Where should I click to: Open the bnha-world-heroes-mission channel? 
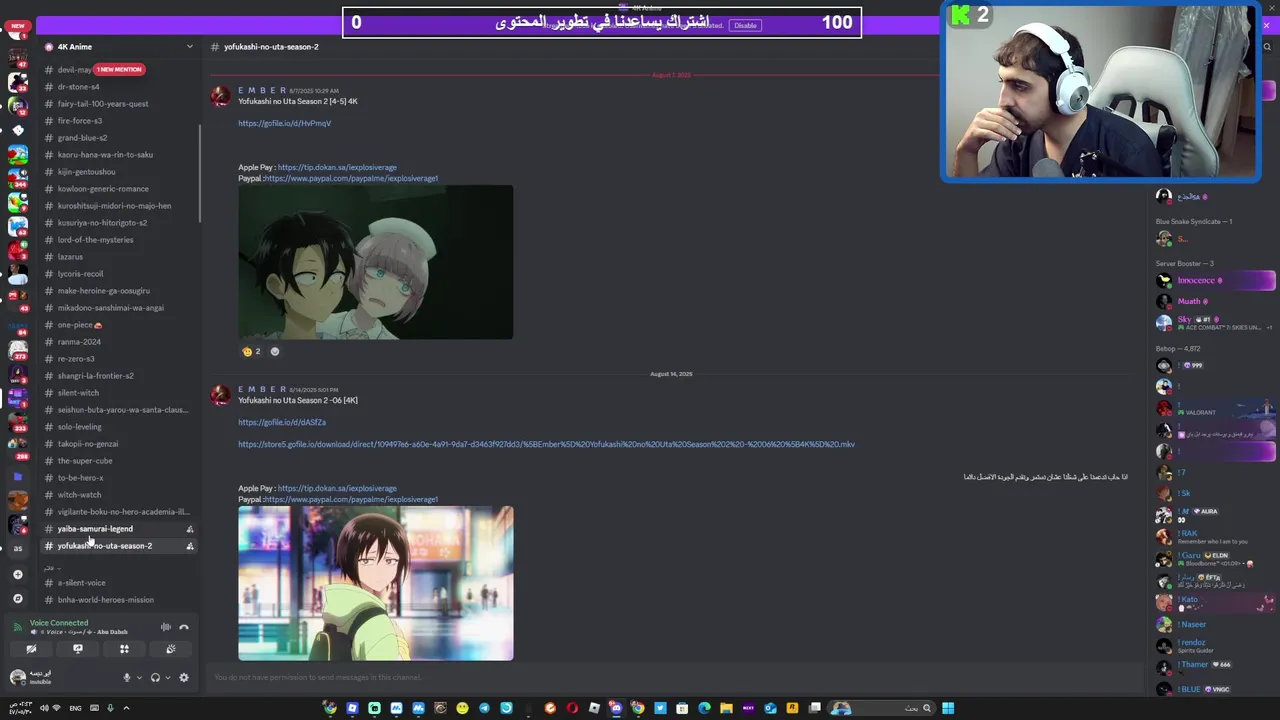coord(119,600)
